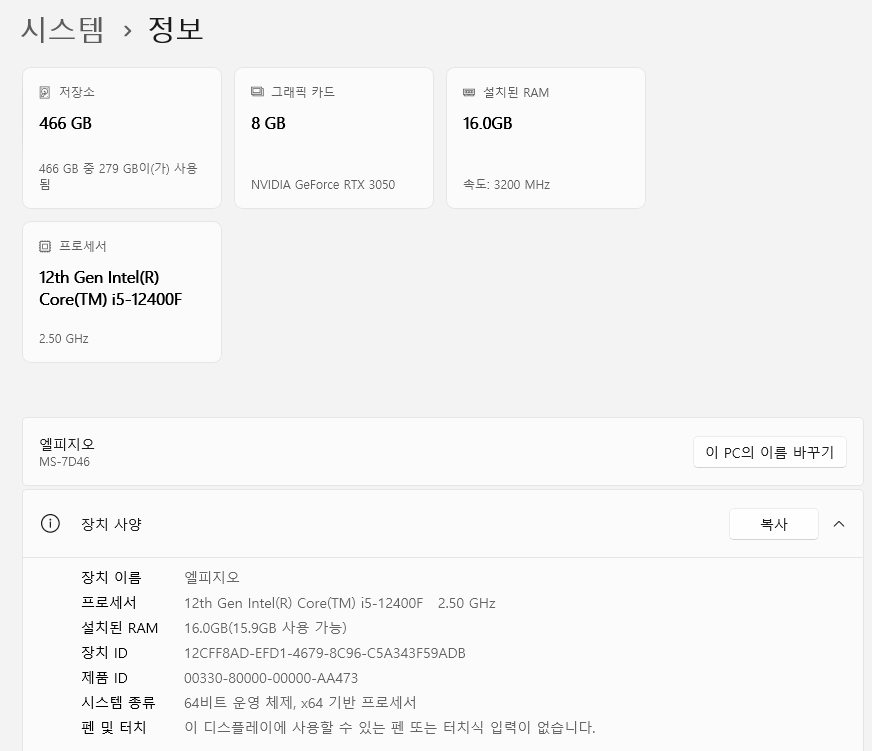This screenshot has width=872, height=751.
Task: Click the storage disk icon
Action: [44, 92]
